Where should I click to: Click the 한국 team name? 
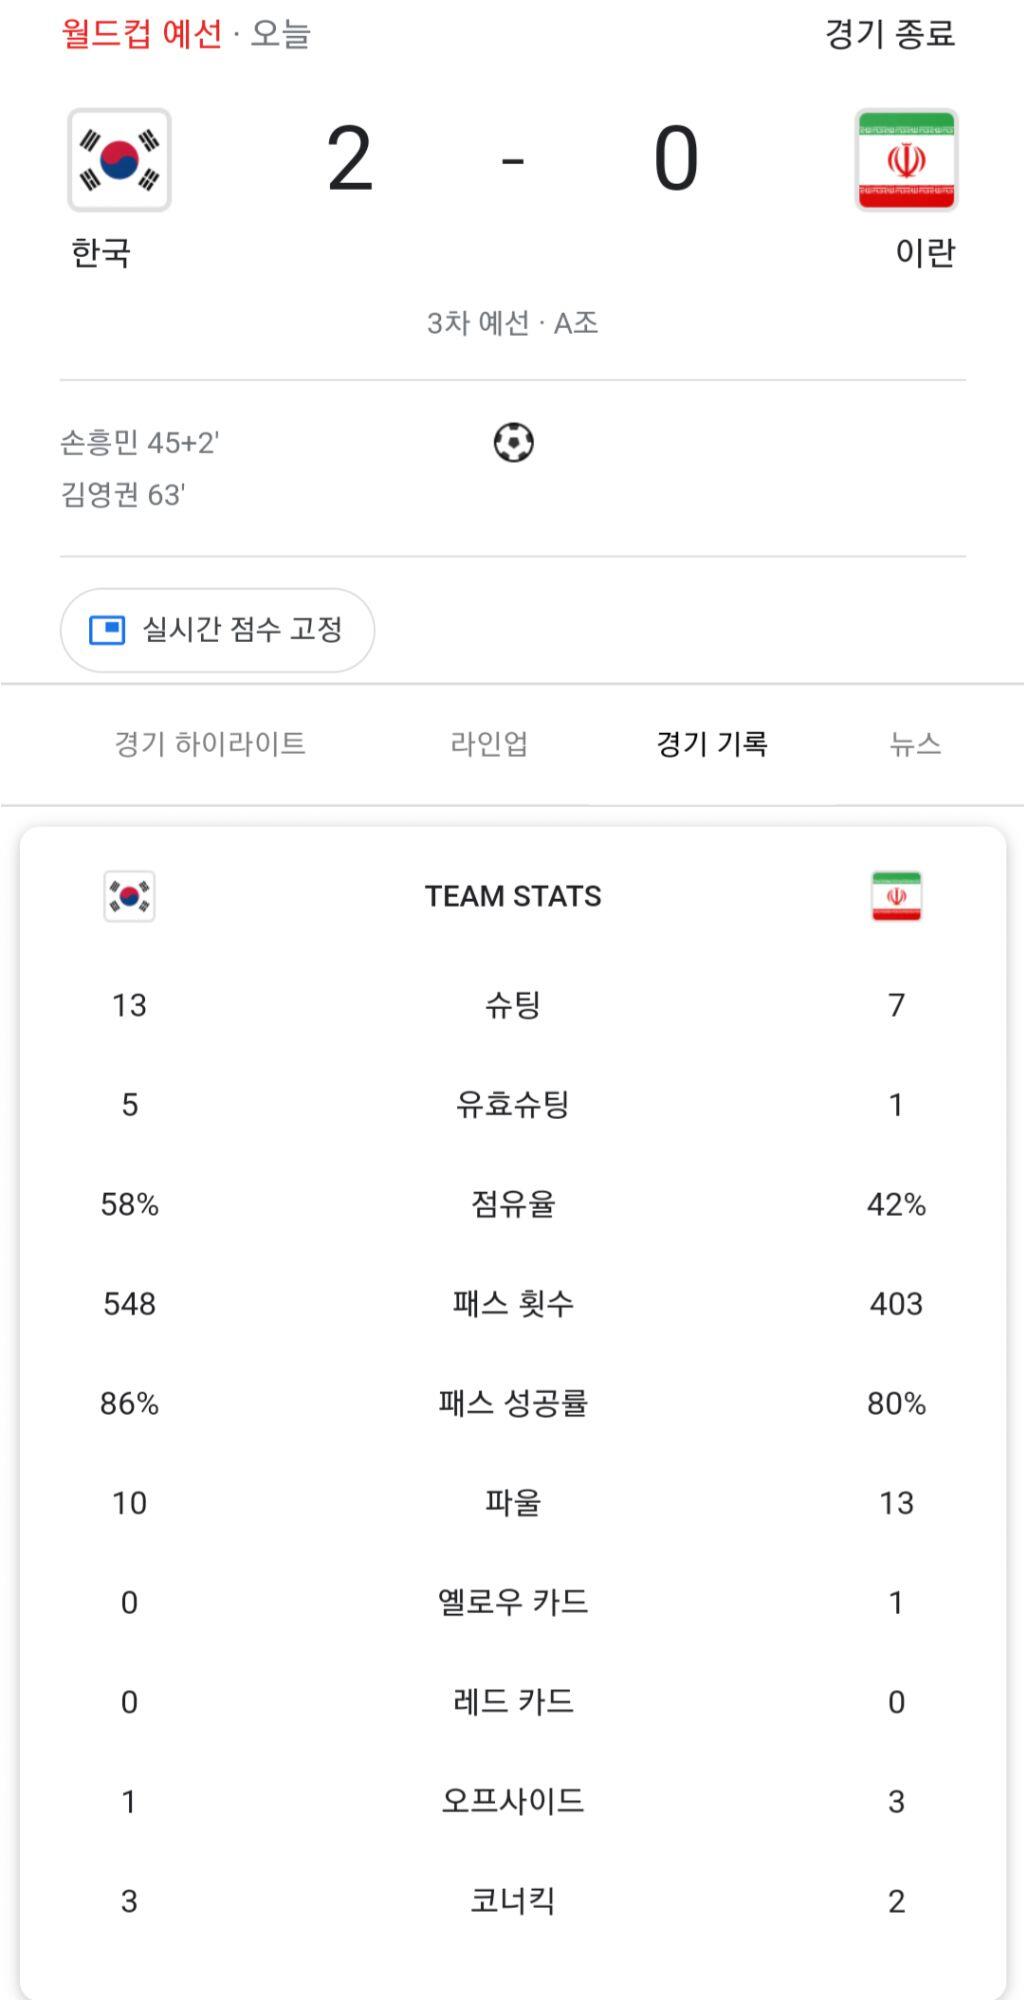coord(101,253)
